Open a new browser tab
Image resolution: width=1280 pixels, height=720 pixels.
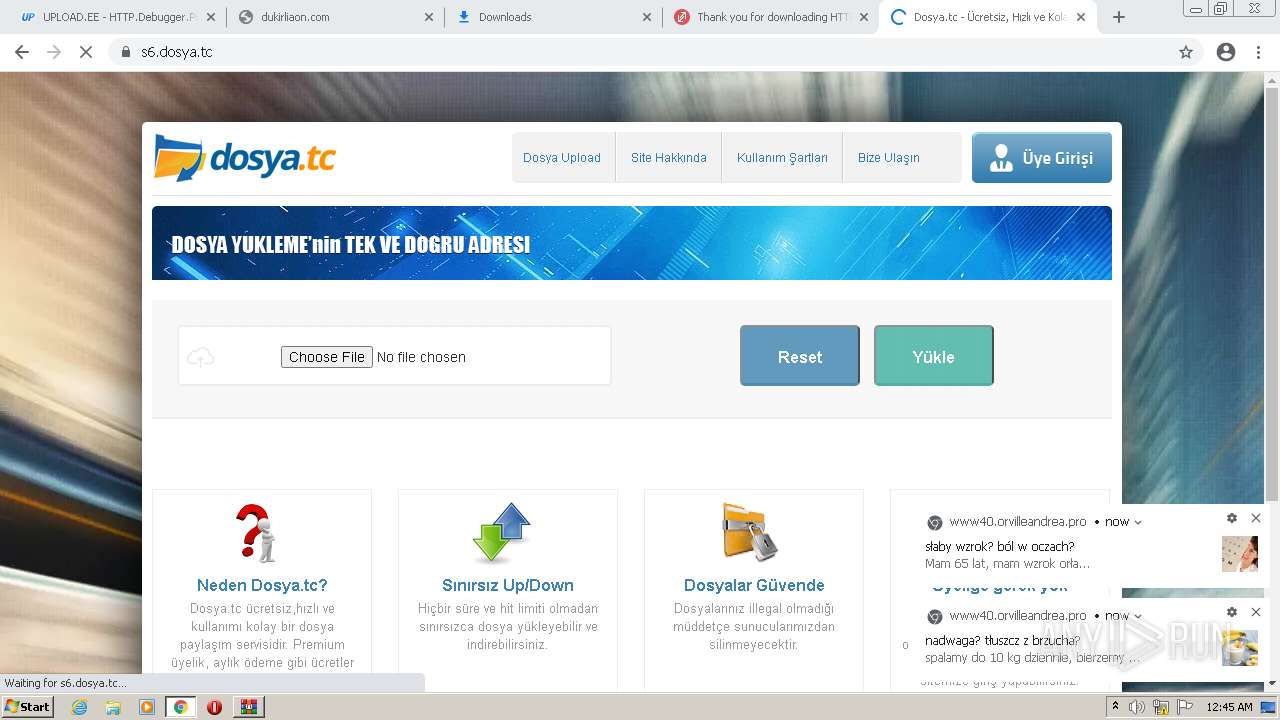1119,17
